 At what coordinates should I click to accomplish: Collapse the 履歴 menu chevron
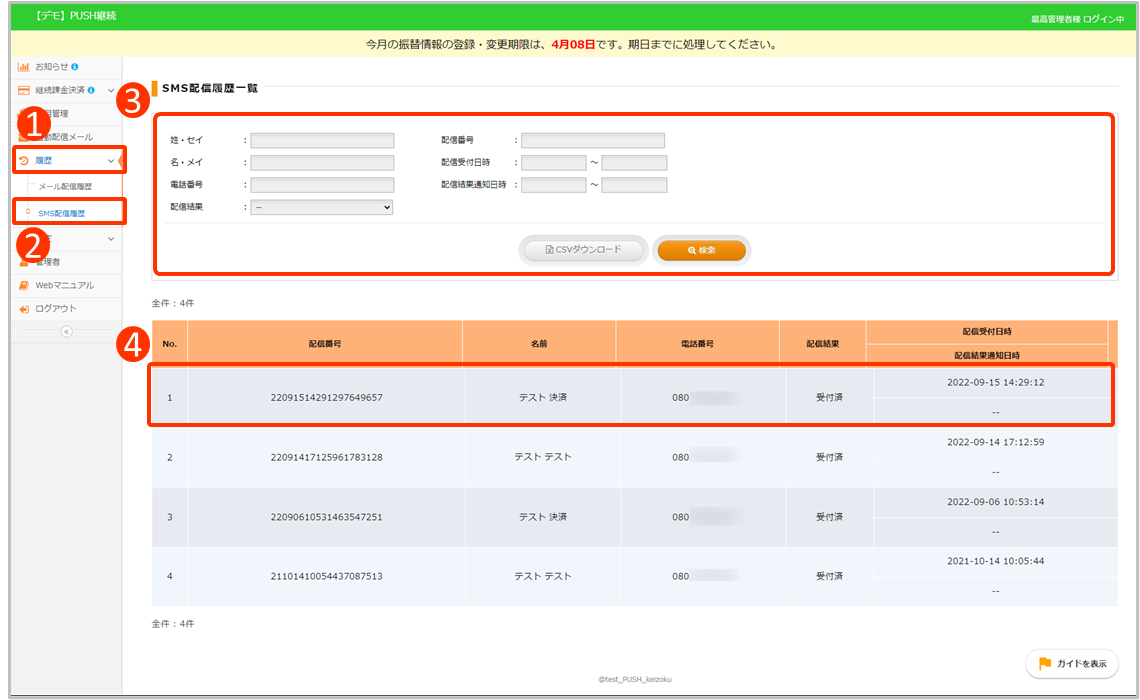click(x=111, y=160)
